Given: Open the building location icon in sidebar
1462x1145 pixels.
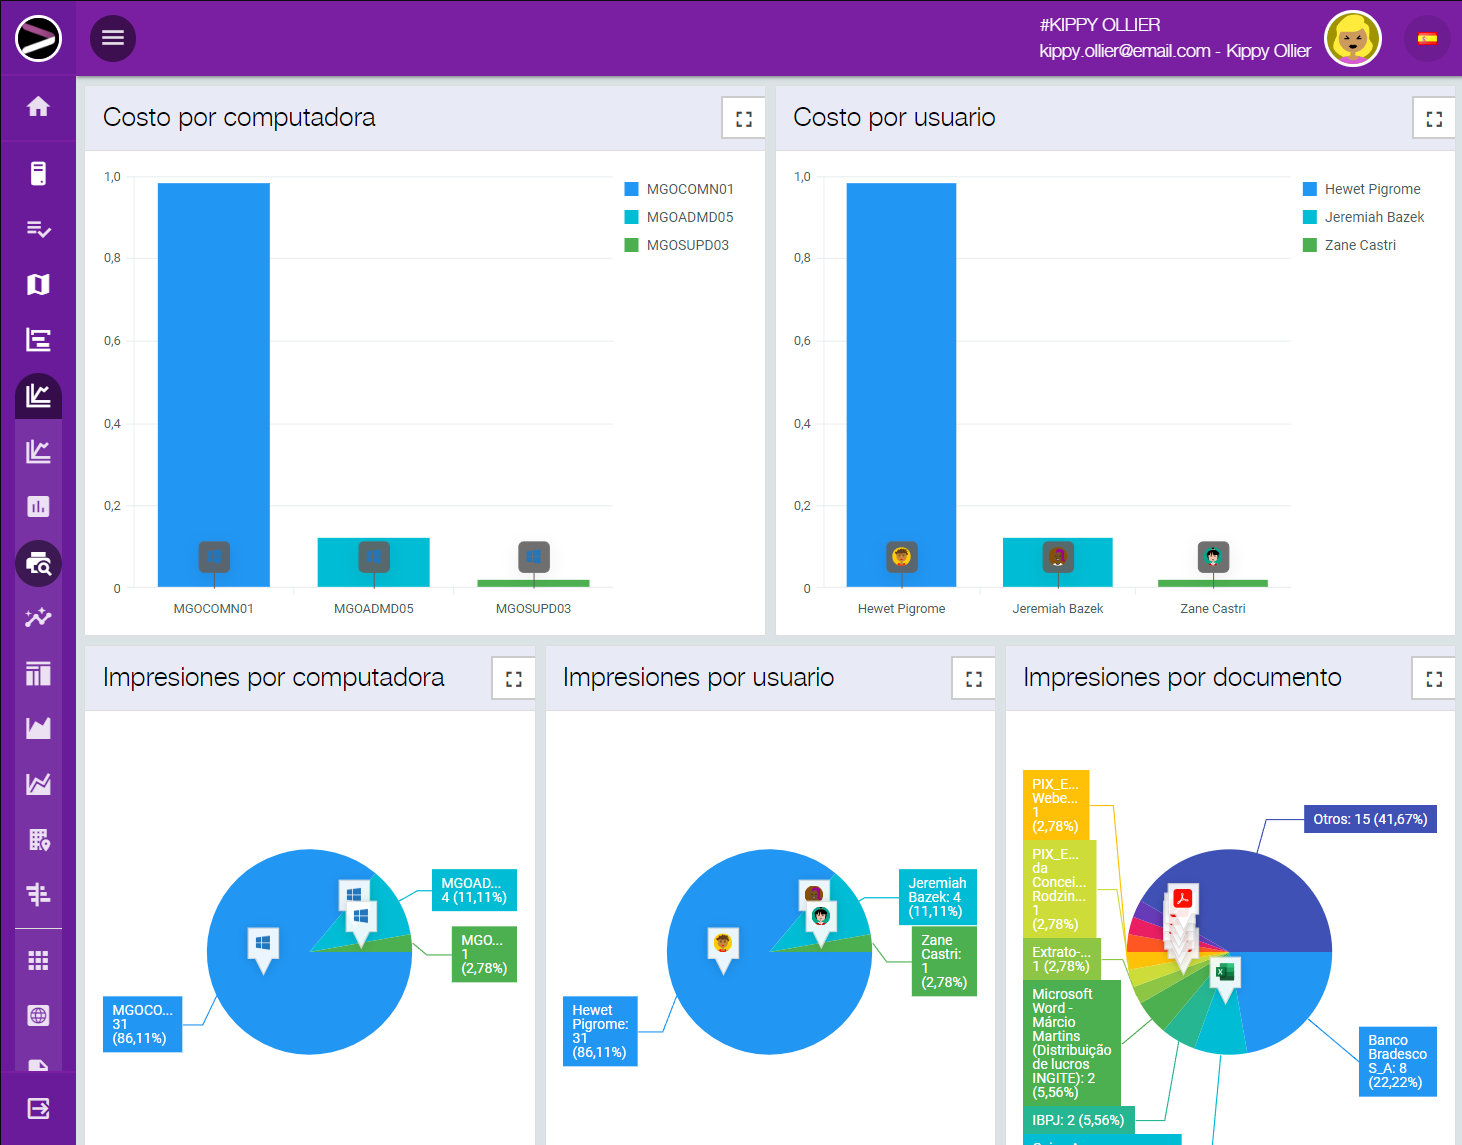Looking at the screenshot, I should [38, 840].
